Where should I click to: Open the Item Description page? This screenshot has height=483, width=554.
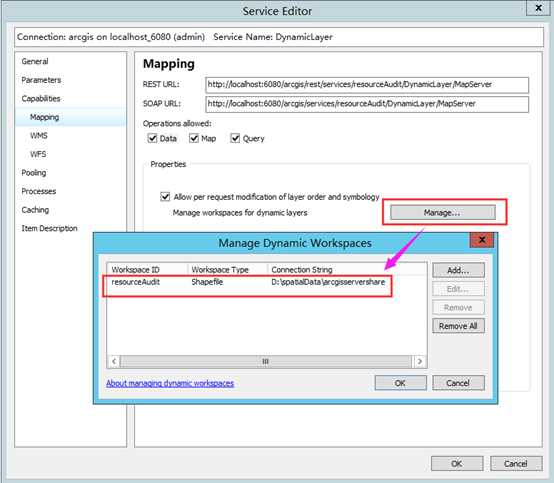click(49, 228)
